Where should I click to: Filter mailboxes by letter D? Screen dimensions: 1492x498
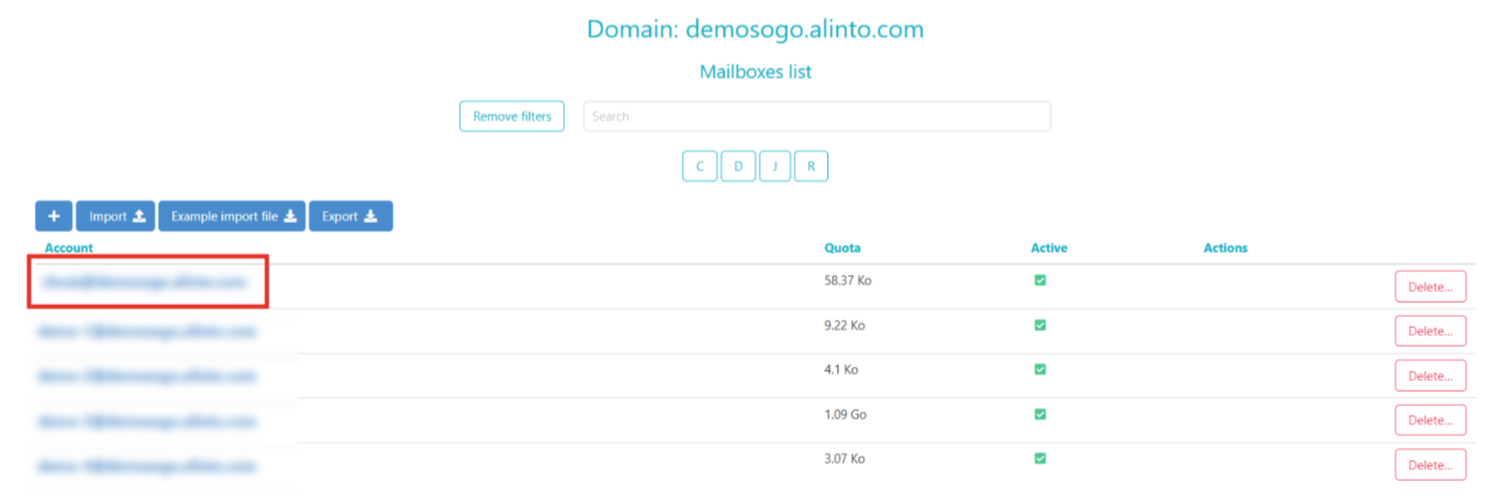(x=738, y=166)
